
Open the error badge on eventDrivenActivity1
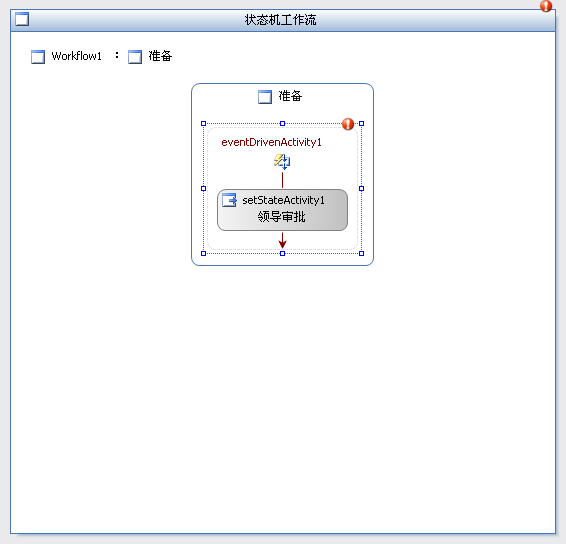tap(348, 124)
